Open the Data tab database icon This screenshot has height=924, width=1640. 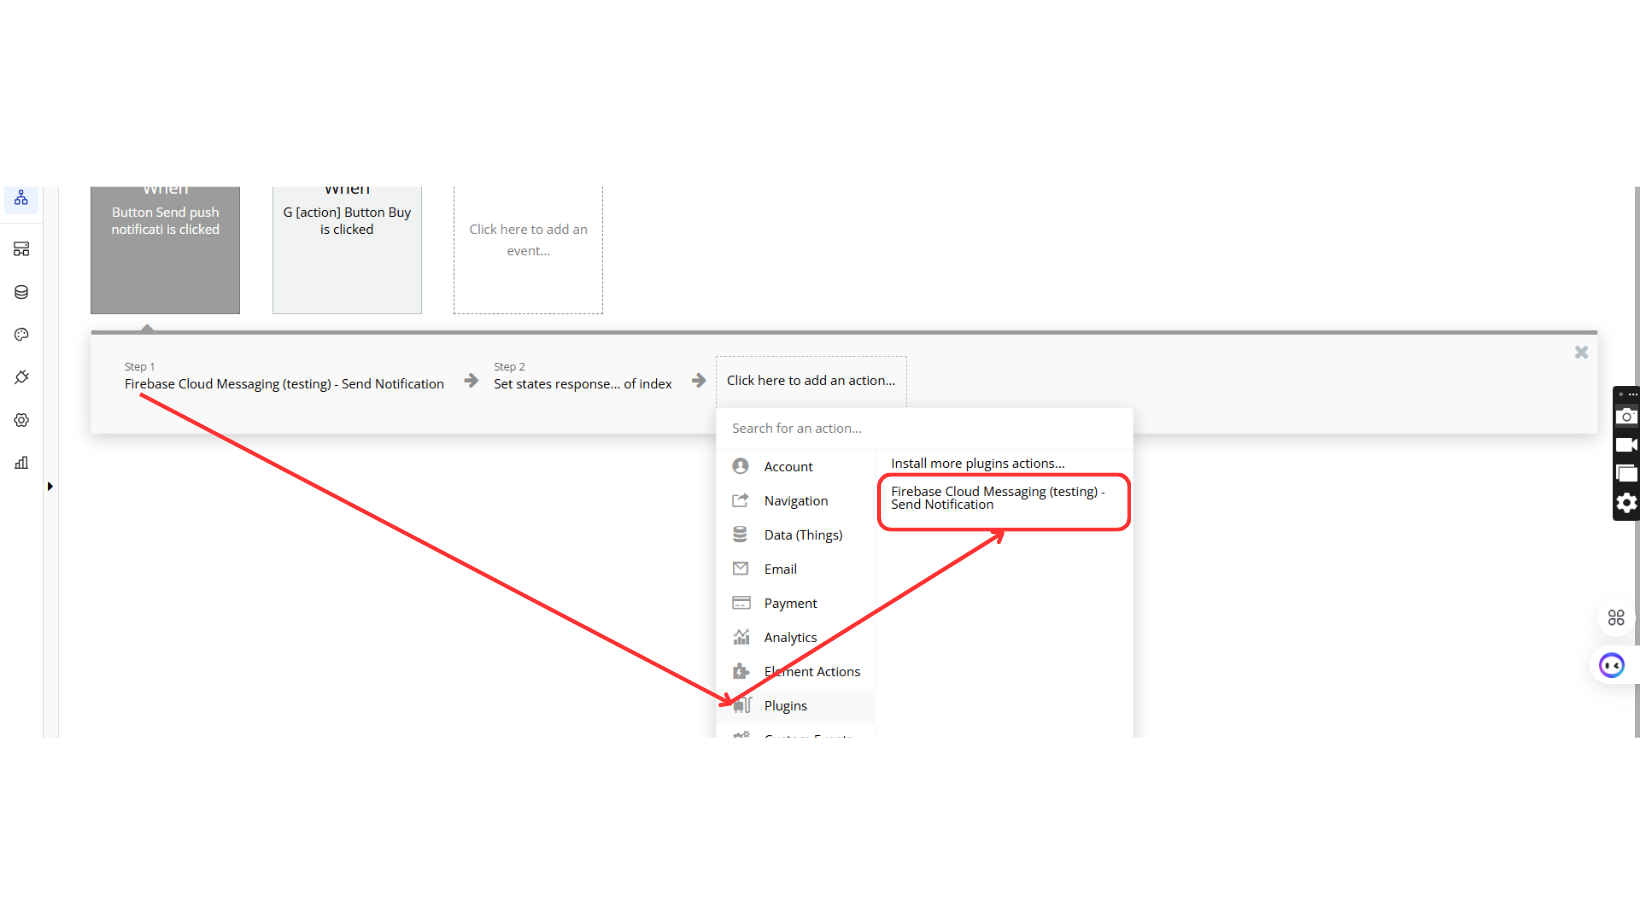click(21, 292)
